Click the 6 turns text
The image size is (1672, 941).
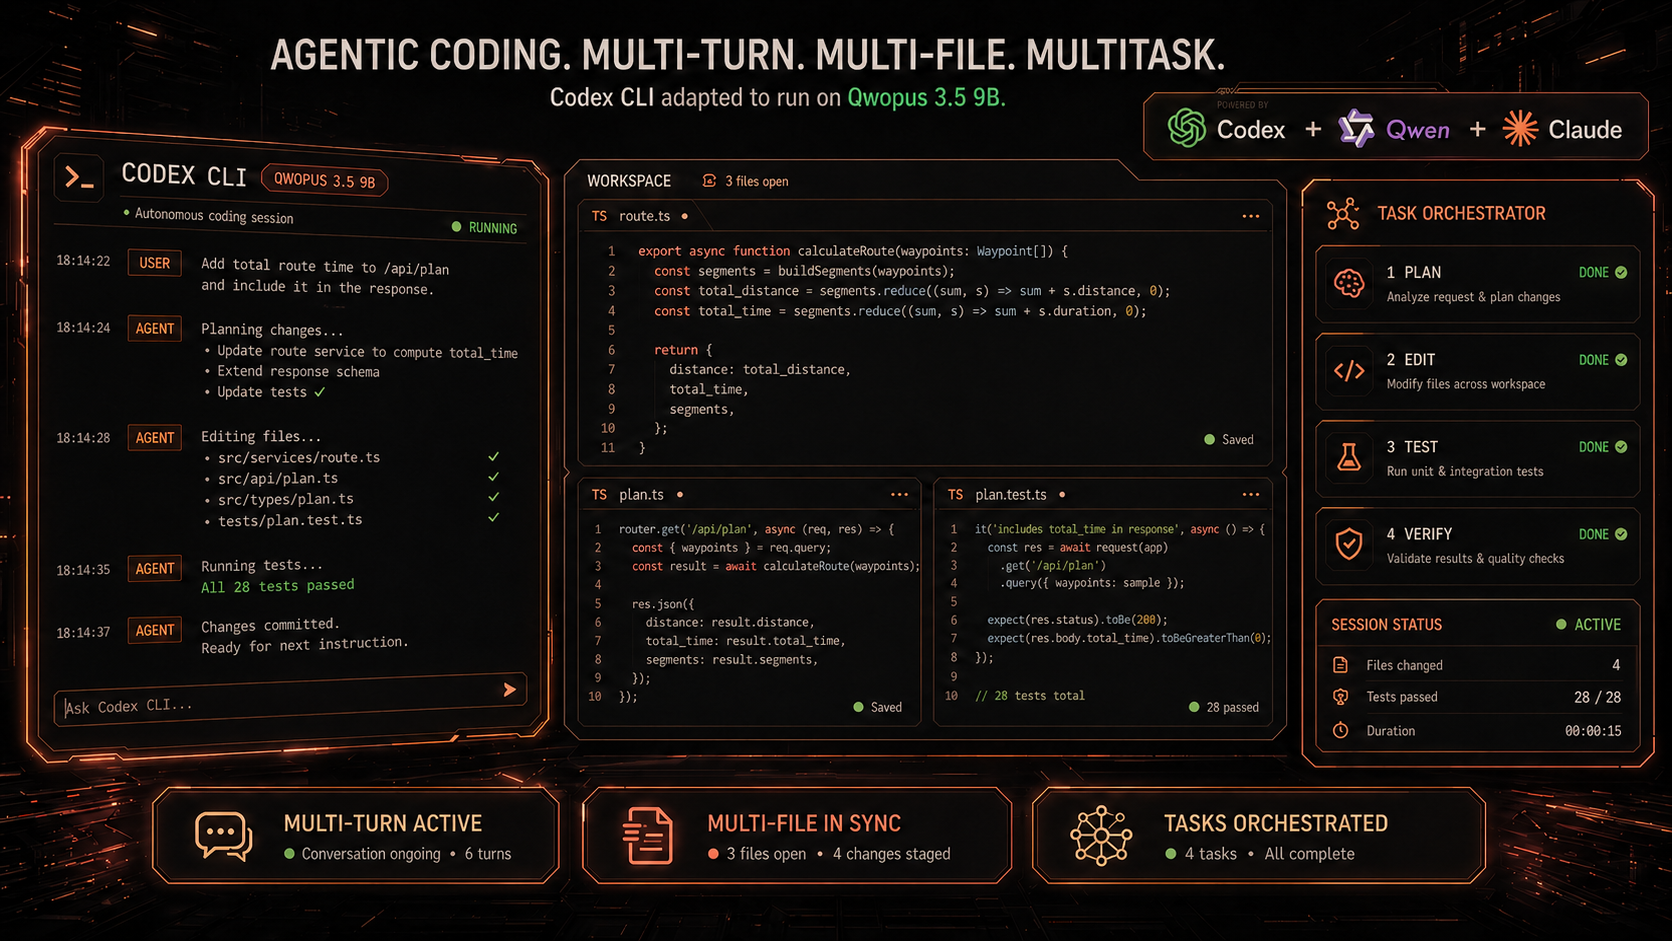488,854
